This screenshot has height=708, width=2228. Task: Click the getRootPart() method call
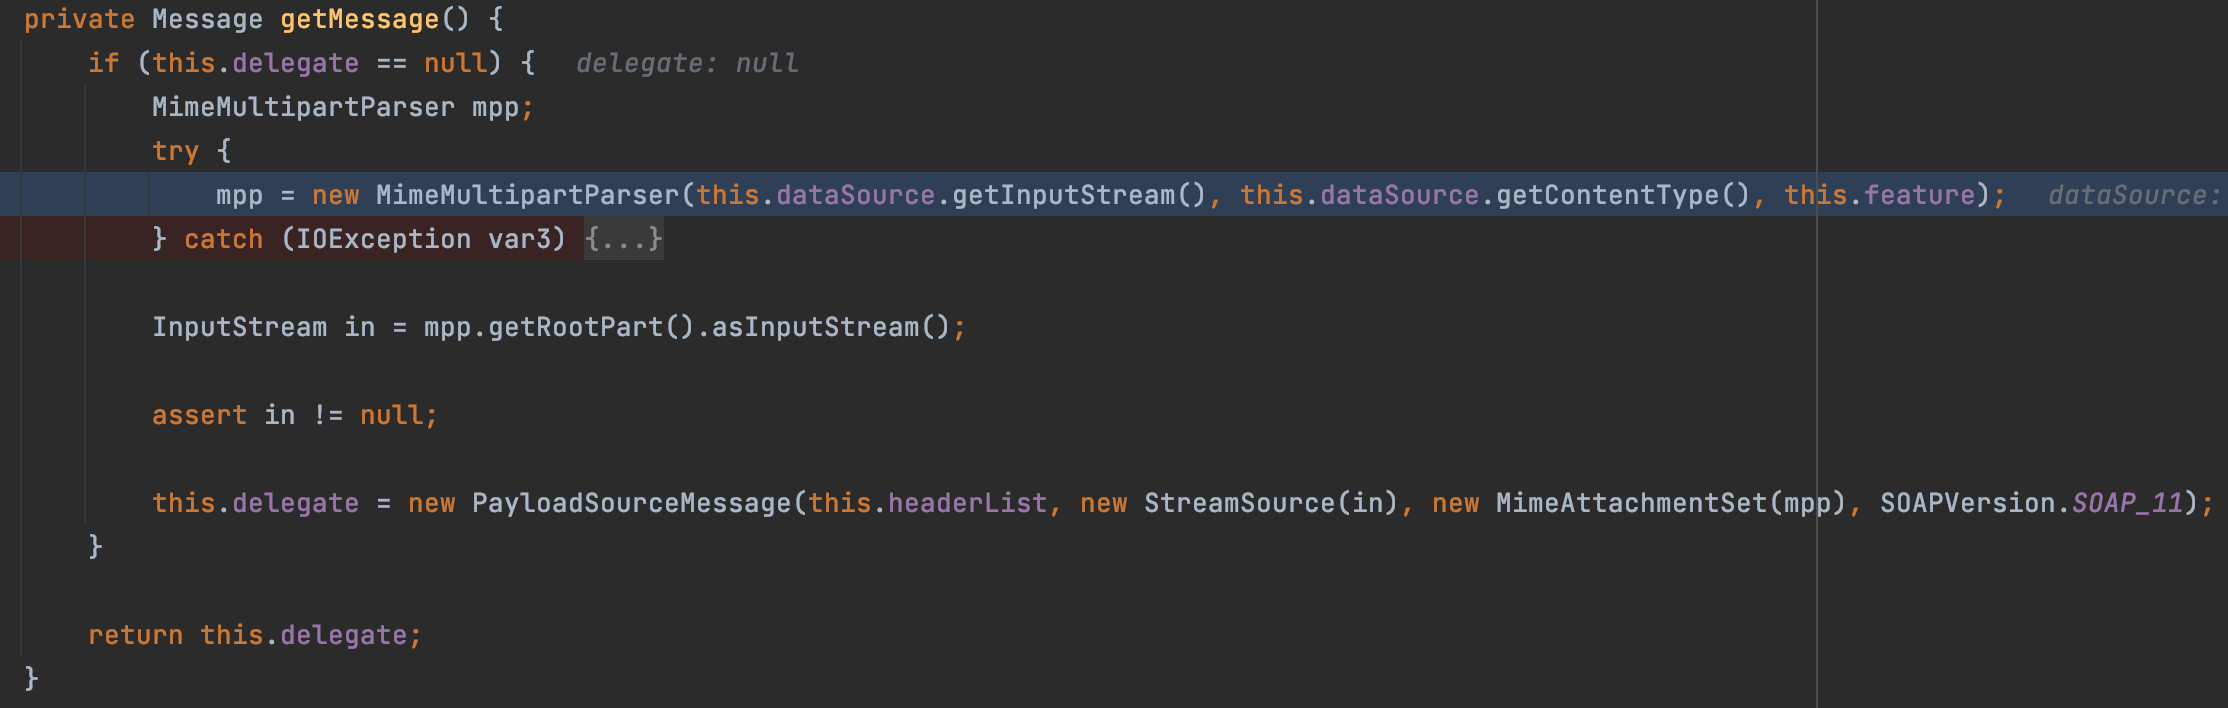(575, 327)
